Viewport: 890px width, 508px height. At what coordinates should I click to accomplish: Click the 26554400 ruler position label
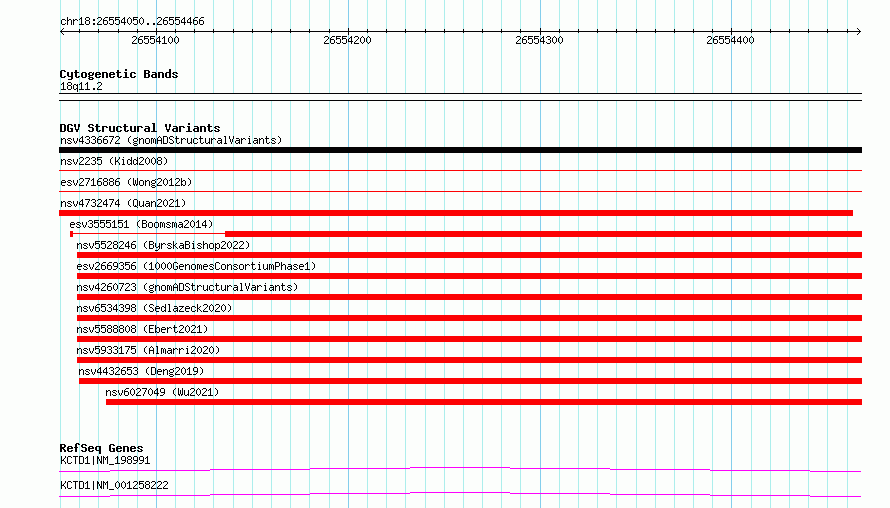pos(730,40)
